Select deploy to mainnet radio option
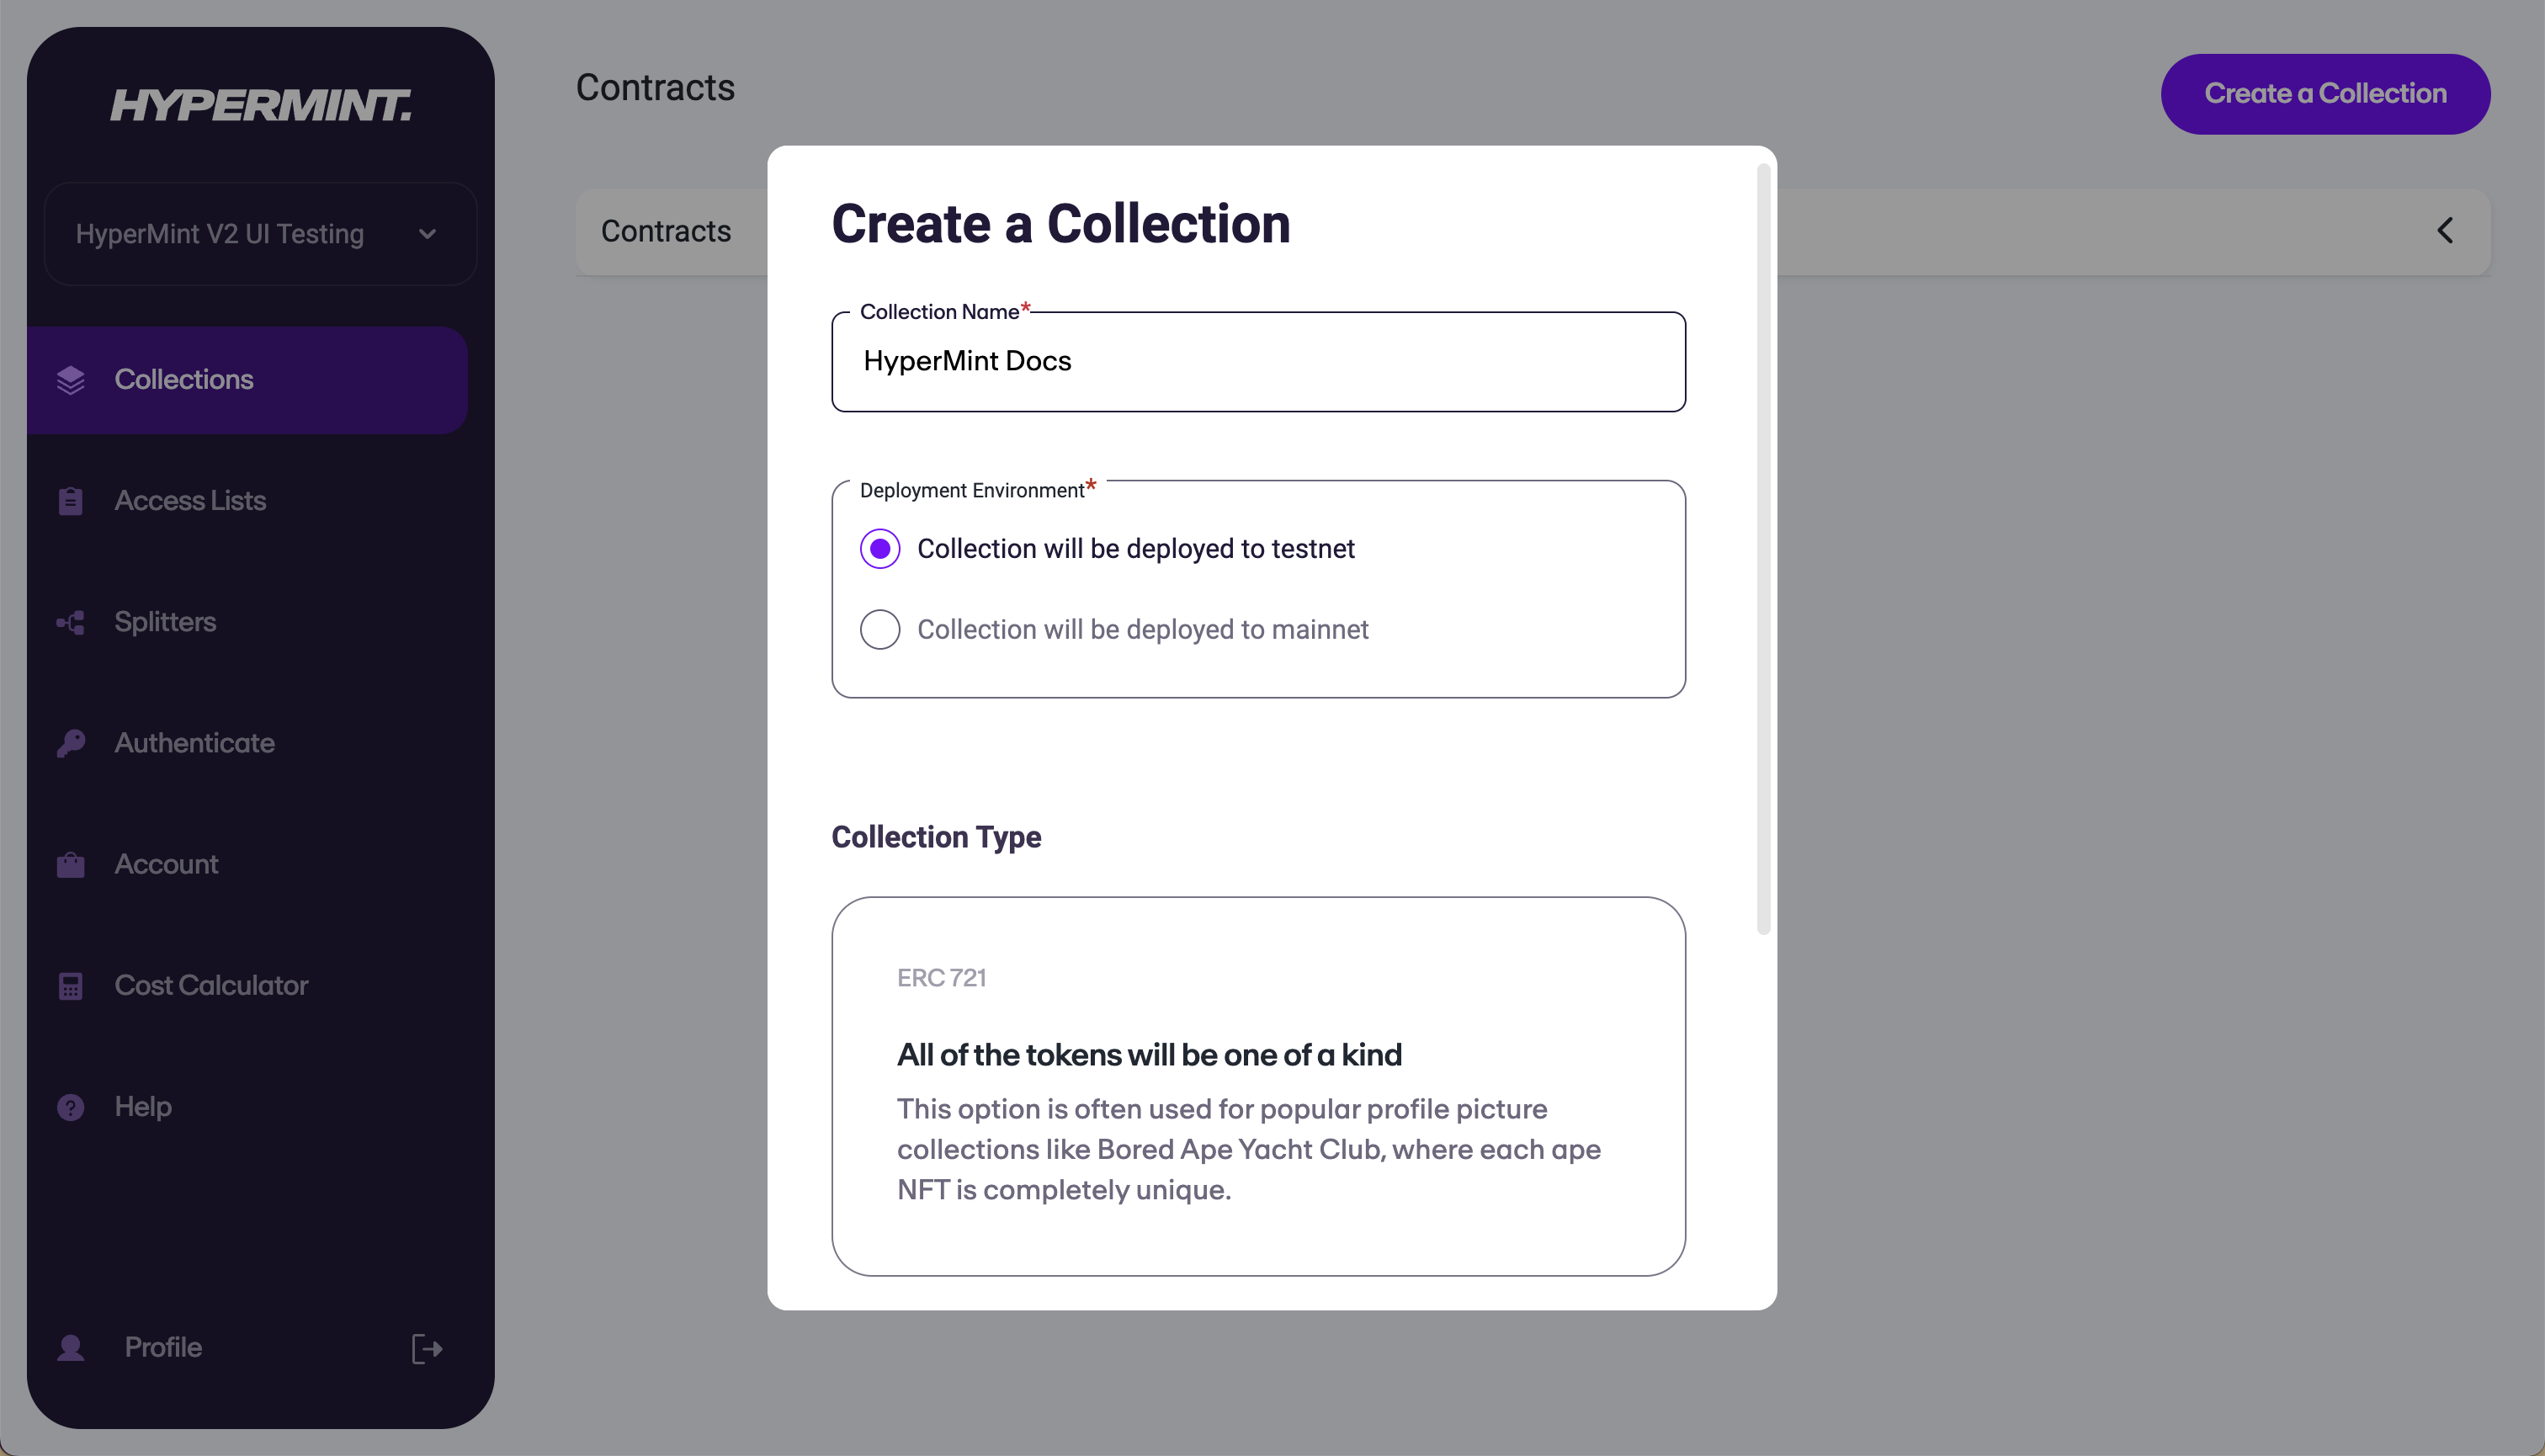Viewport: 2545px width, 1456px height. (880, 630)
